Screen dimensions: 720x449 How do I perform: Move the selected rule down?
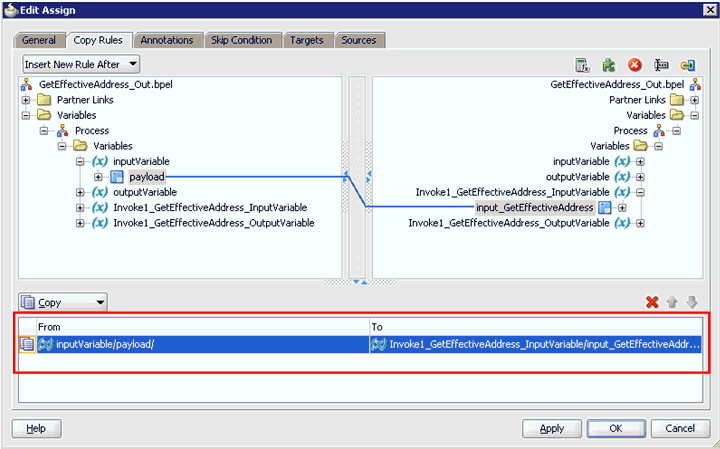point(692,302)
